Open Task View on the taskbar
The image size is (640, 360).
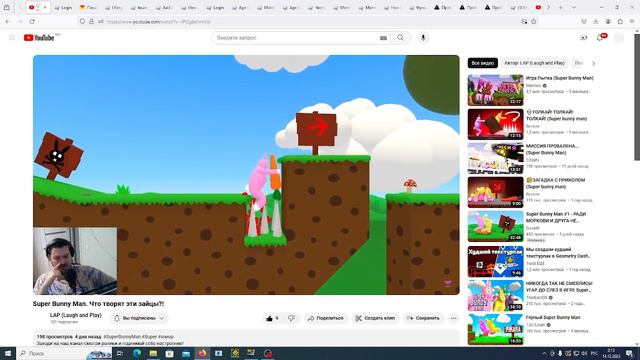point(120,353)
